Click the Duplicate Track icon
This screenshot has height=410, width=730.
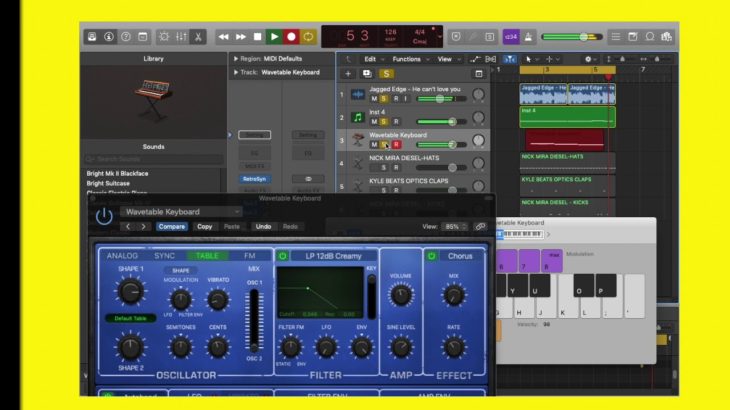coord(367,74)
